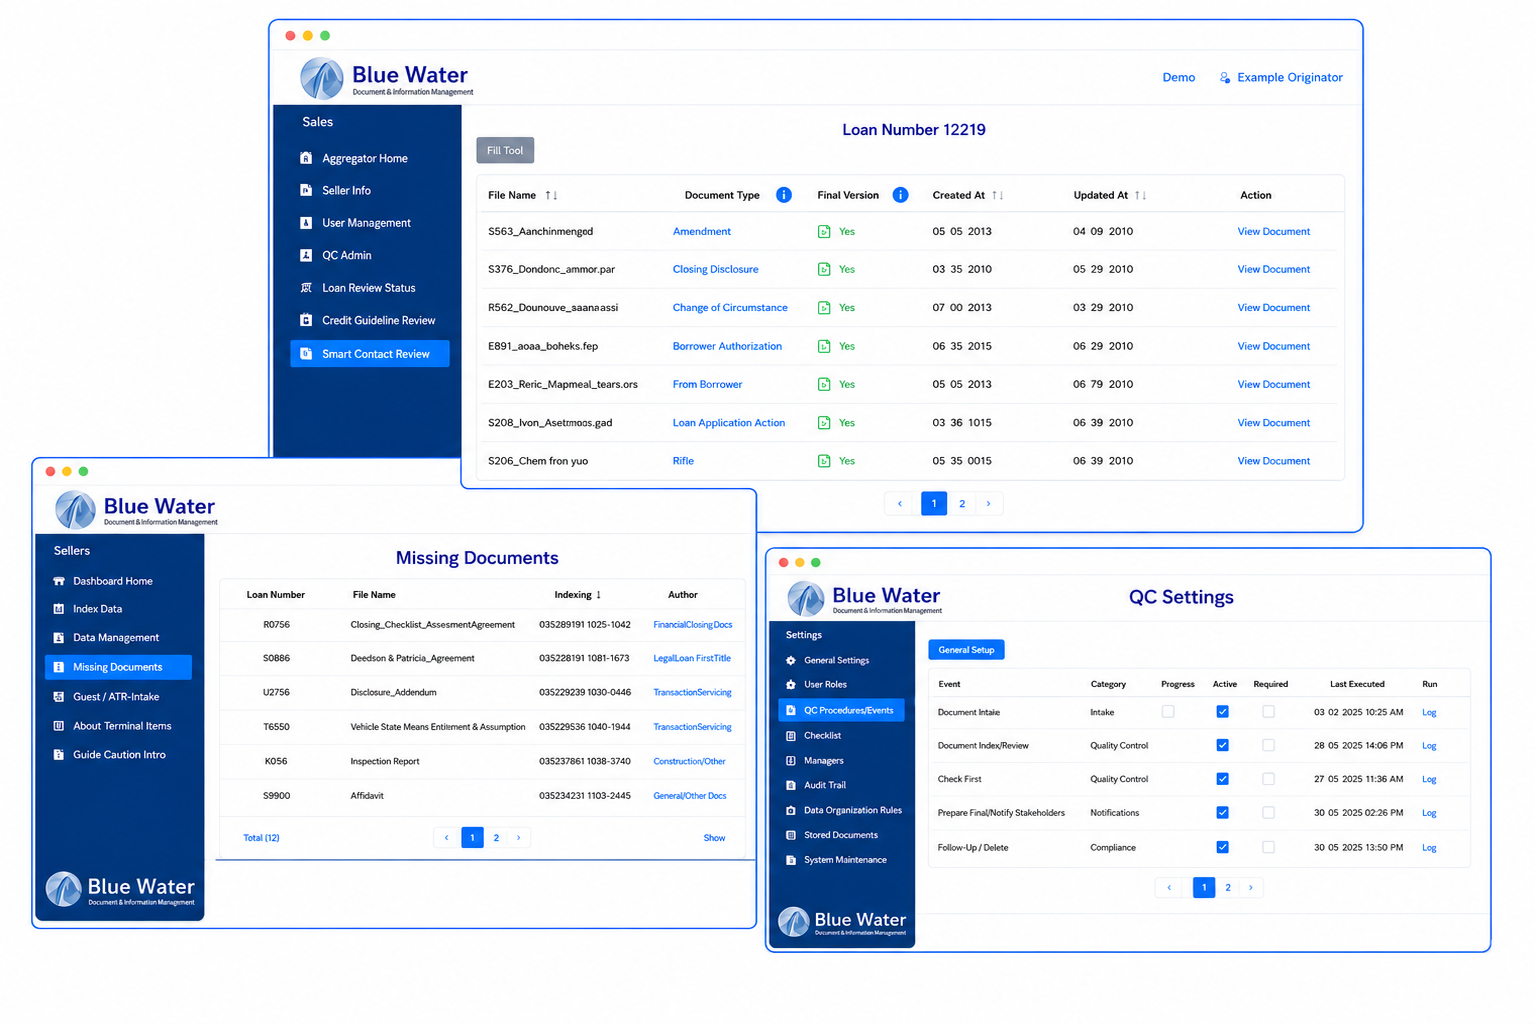Image resolution: width=1535 pixels, height=1024 pixels.
Task: Go to previous page in QC Settings
Action: pyautogui.click(x=1169, y=888)
